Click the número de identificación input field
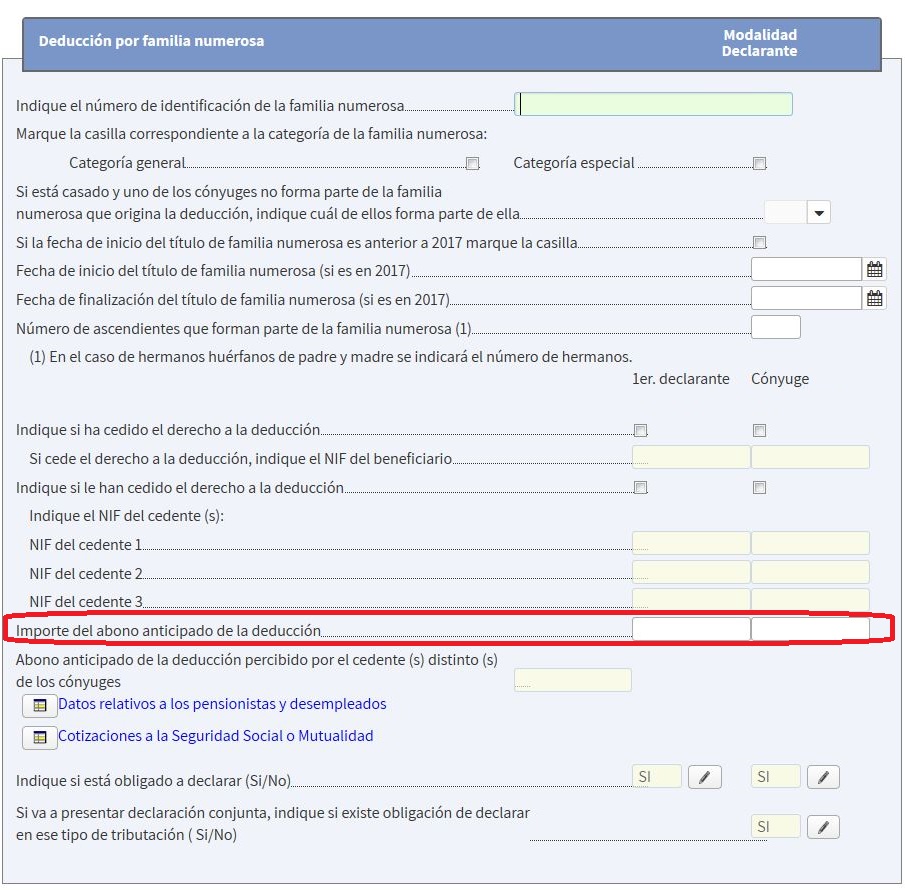Viewport: 905px width, 890px height. click(x=653, y=105)
